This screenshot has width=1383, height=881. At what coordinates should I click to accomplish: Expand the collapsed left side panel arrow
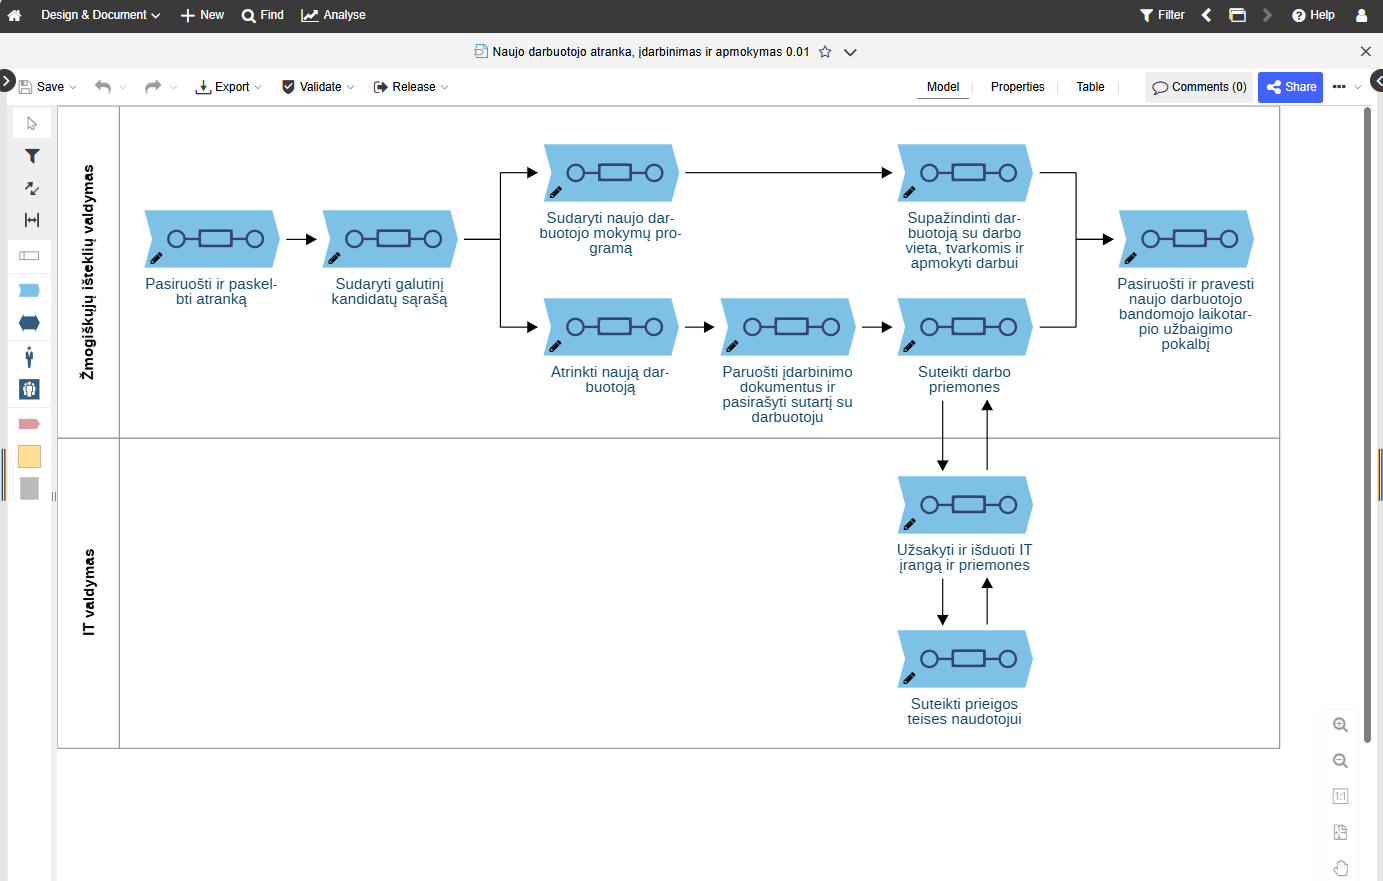click(x=6, y=81)
